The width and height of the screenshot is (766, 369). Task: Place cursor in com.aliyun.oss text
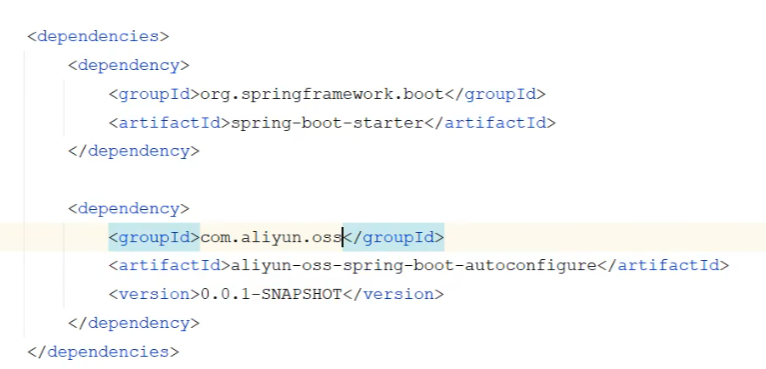click(271, 238)
